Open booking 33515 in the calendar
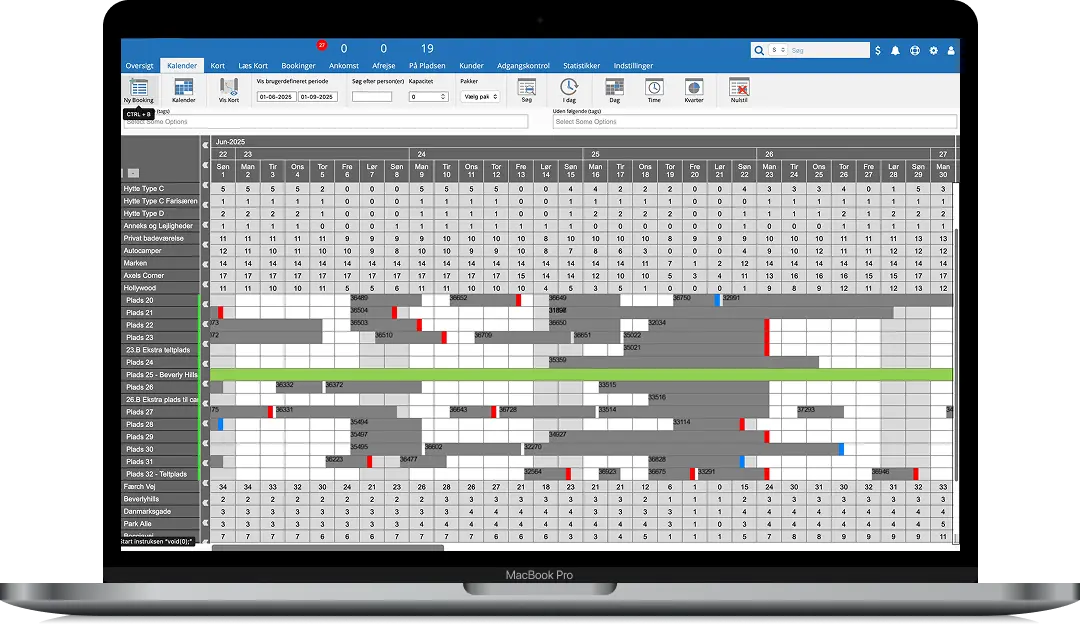 (x=683, y=386)
